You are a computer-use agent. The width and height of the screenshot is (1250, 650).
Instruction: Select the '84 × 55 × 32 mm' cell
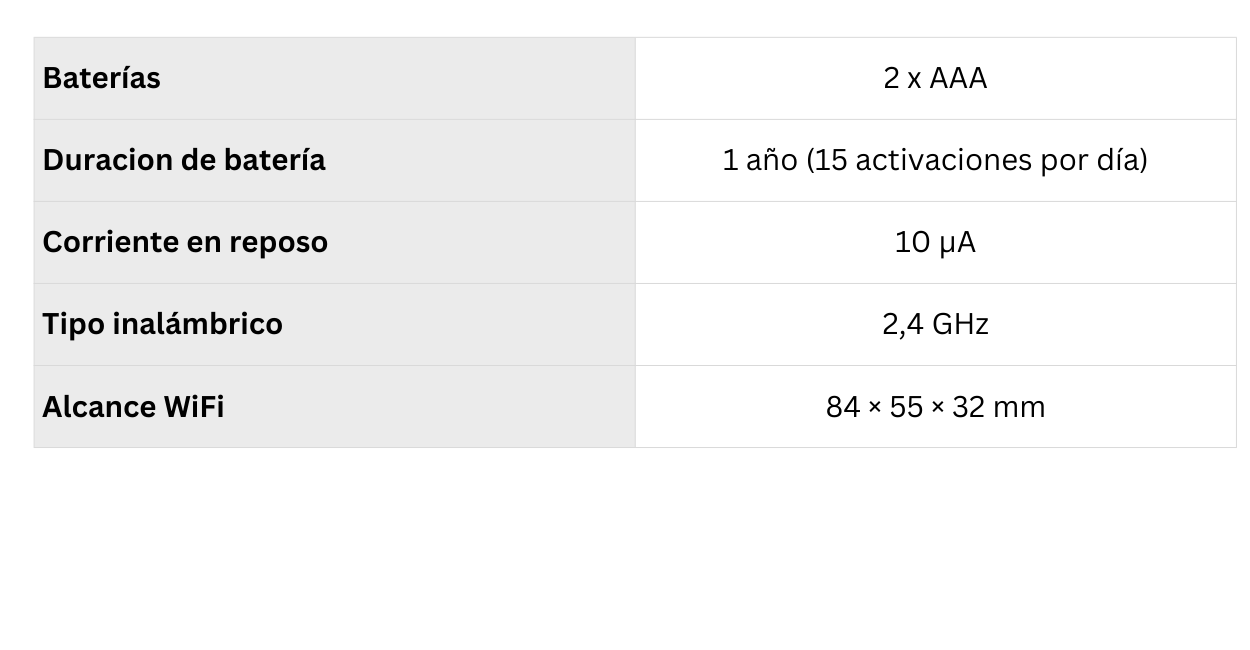point(935,407)
